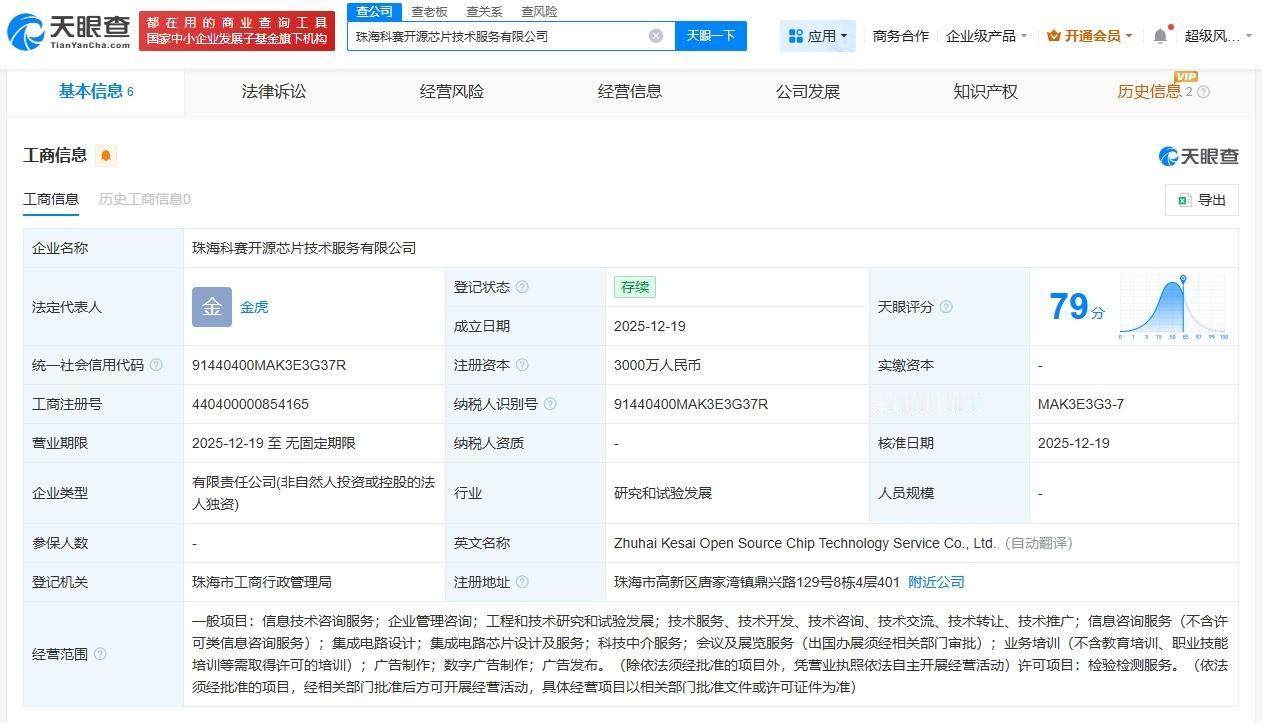Click the help icon next to 注册资本

[x=522, y=365]
